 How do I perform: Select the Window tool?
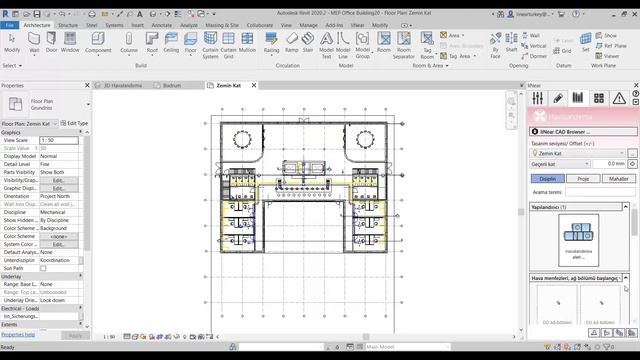(70, 42)
